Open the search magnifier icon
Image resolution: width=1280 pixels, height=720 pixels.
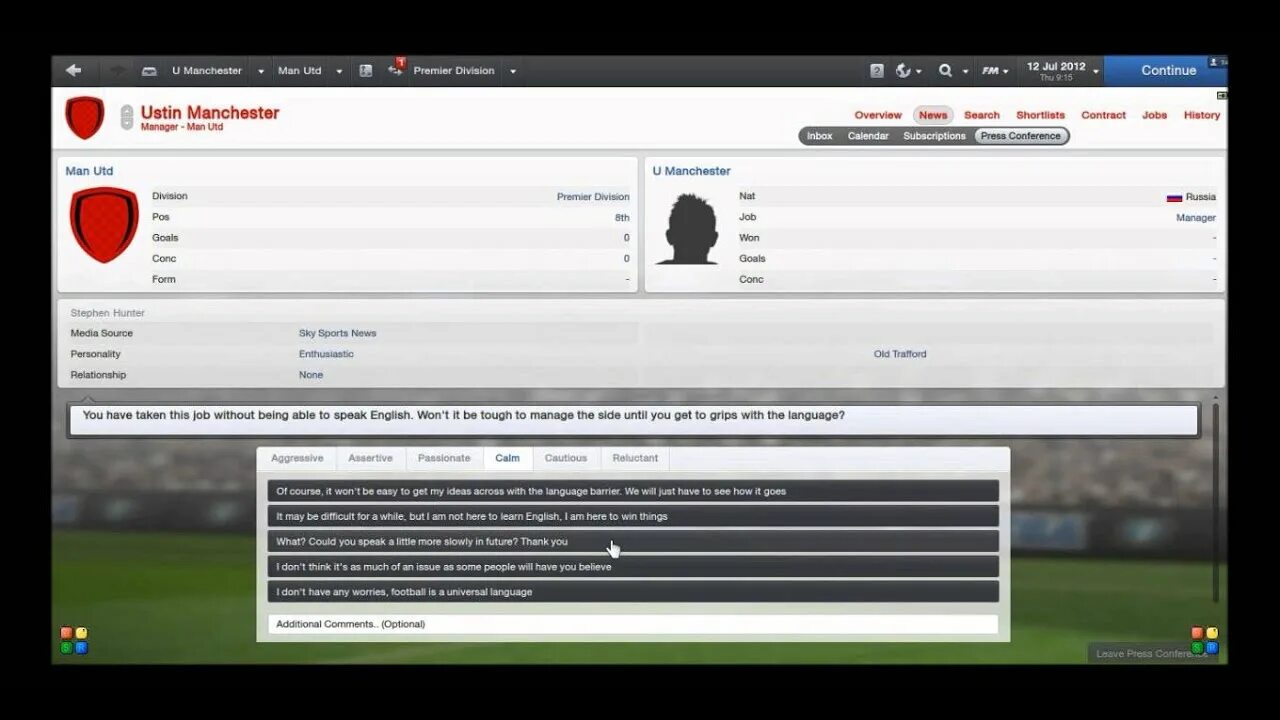[945, 71]
